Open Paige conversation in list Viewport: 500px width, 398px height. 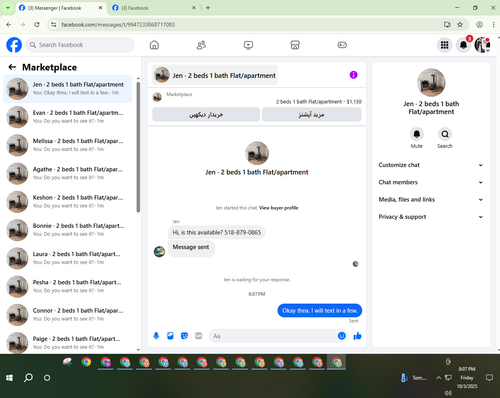[x=68, y=343]
